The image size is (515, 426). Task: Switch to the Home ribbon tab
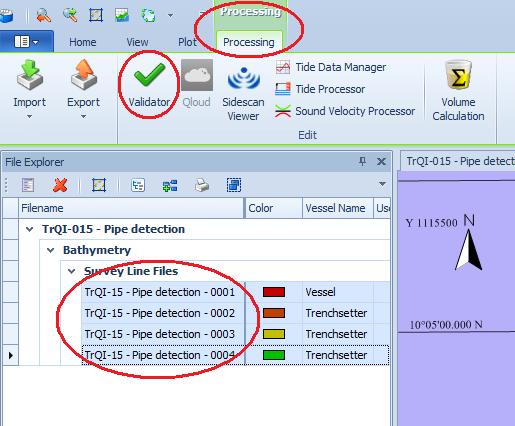coord(83,42)
